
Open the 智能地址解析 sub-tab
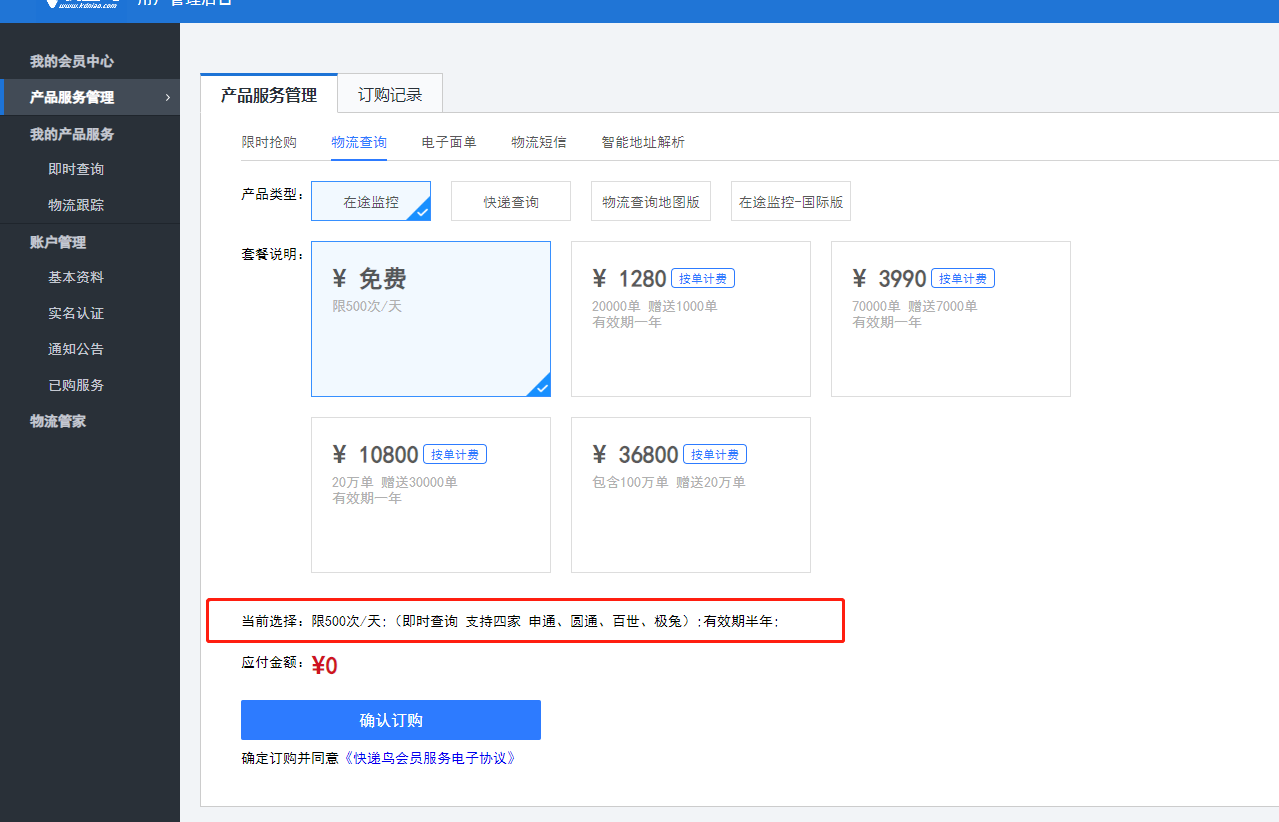(643, 142)
